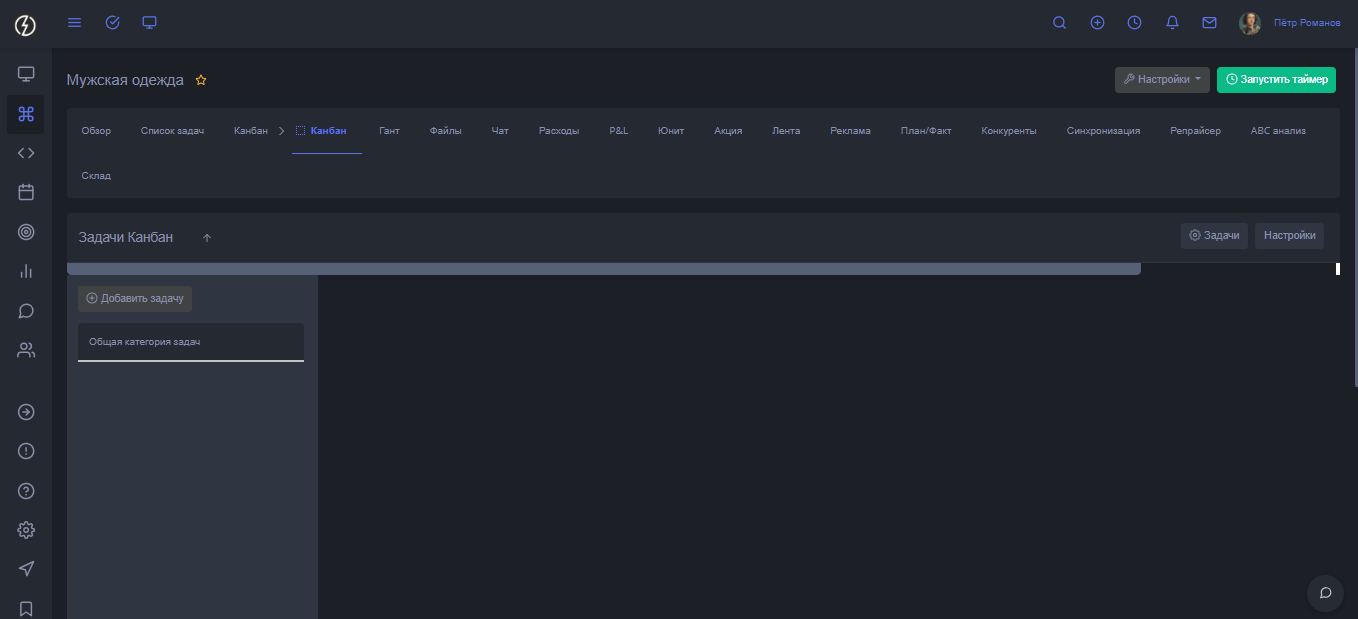Open the floating chat bubble button

(1325, 593)
